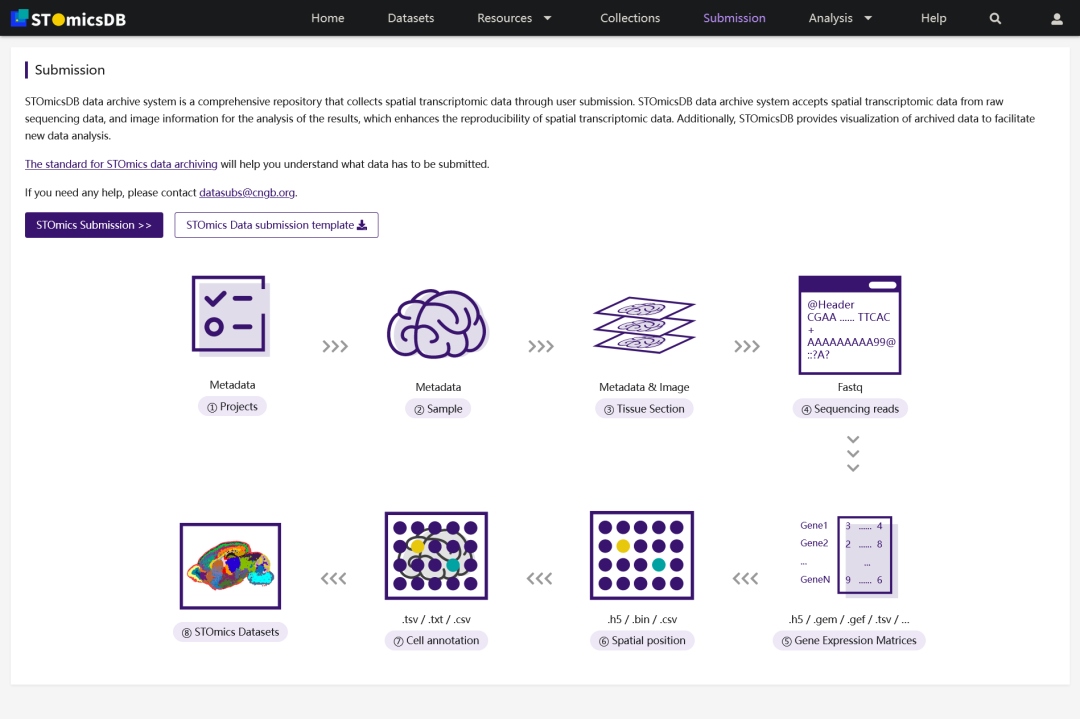1080x719 pixels.
Task: Open the Collections page
Action: [x=630, y=19]
